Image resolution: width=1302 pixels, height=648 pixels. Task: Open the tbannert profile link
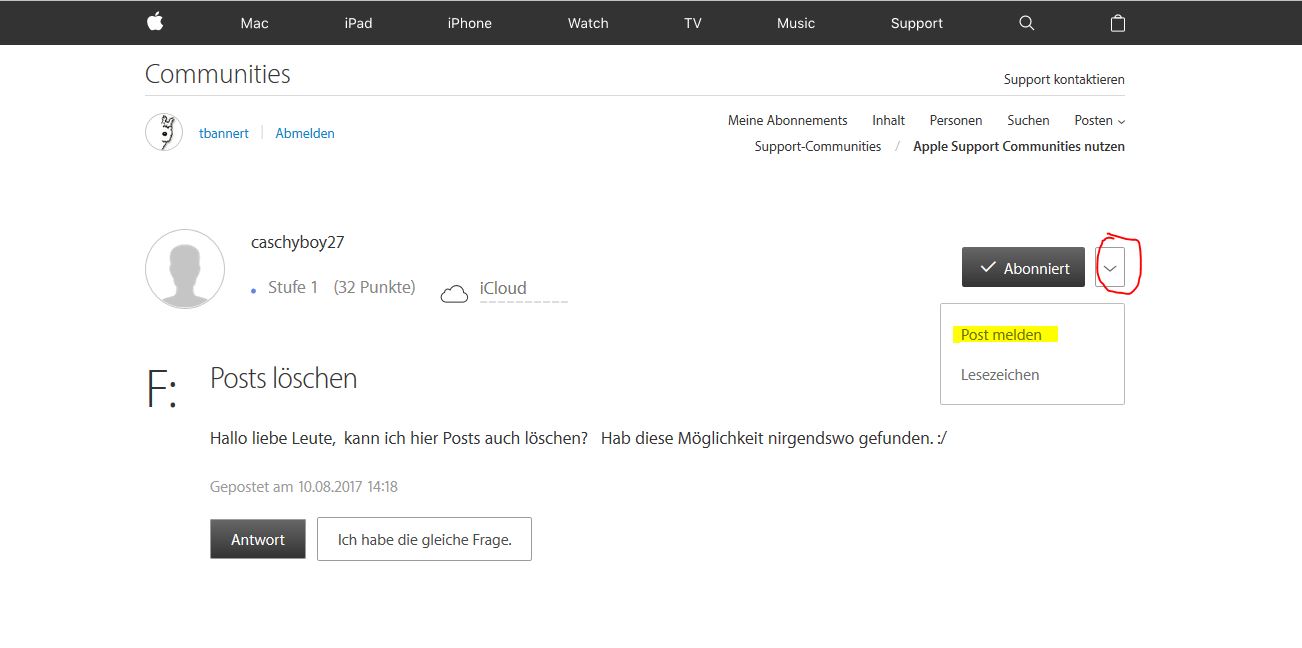pos(224,133)
